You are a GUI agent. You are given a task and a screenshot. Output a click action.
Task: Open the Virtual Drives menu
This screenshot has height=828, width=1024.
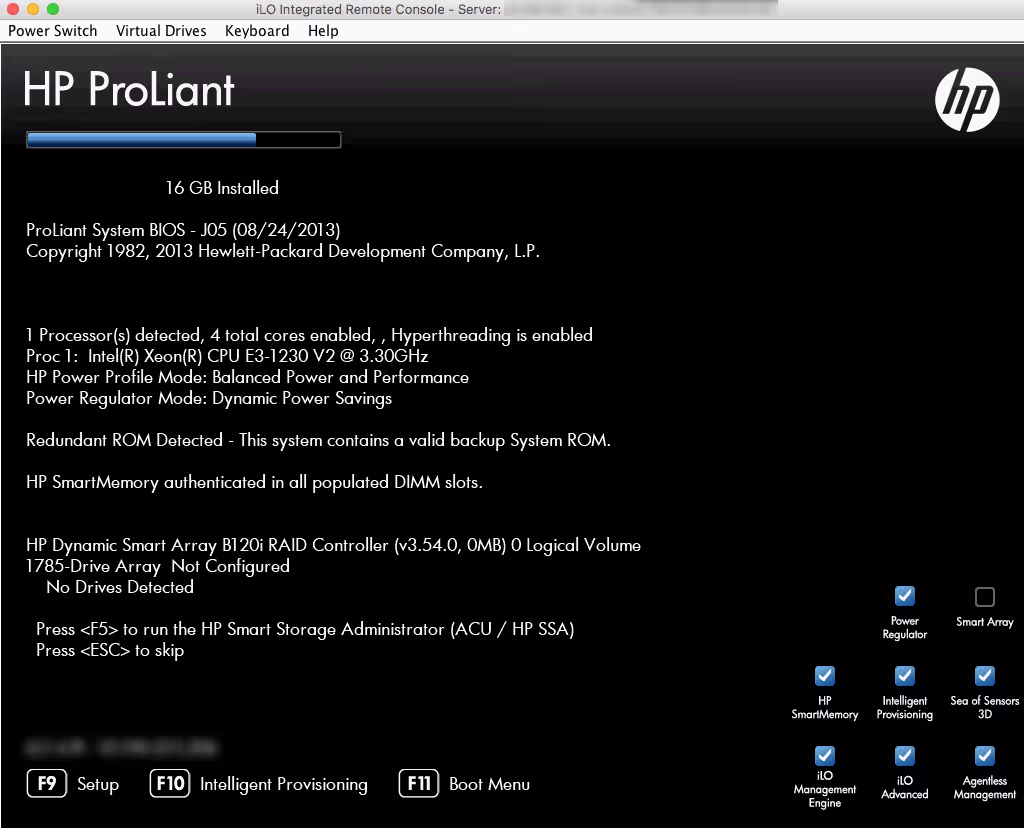[161, 31]
